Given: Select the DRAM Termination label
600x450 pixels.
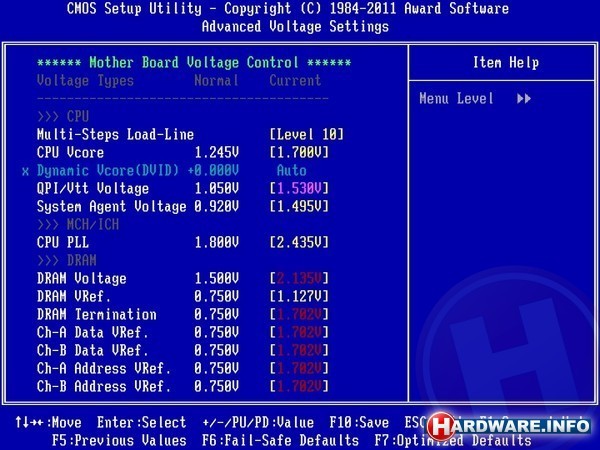Looking at the screenshot, I should [x=97, y=315].
